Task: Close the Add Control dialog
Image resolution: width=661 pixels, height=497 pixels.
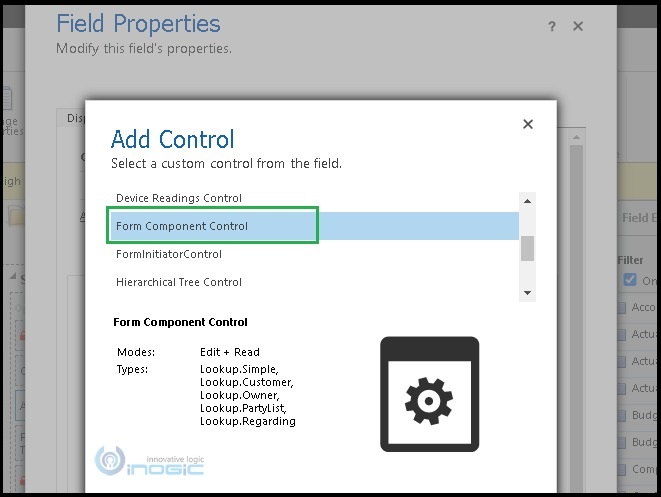Action: coord(528,125)
